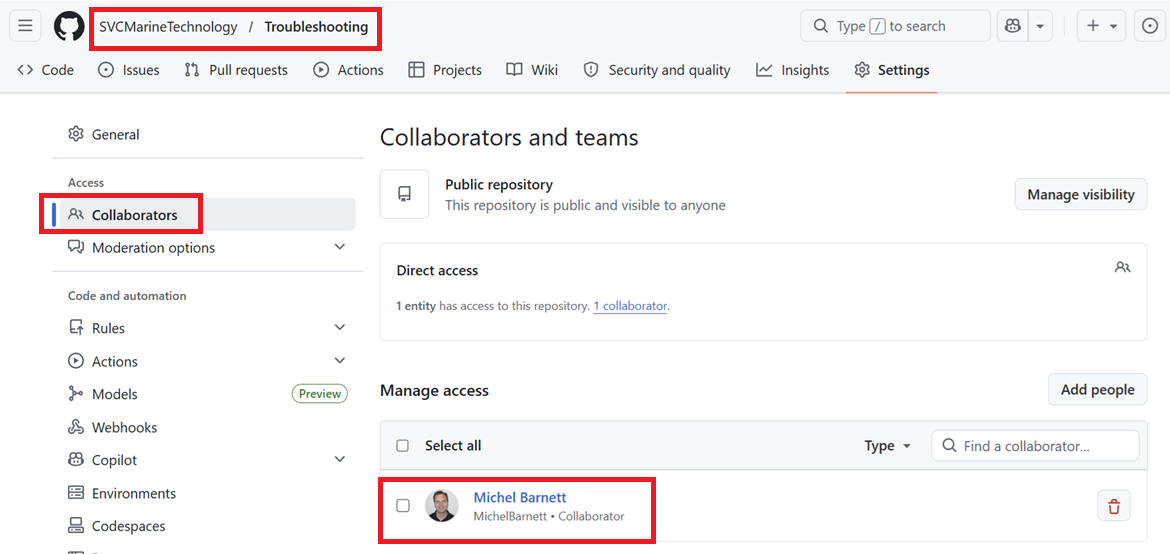
Task: Expand the sidebar Actions chevron
Action: tap(340, 361)
